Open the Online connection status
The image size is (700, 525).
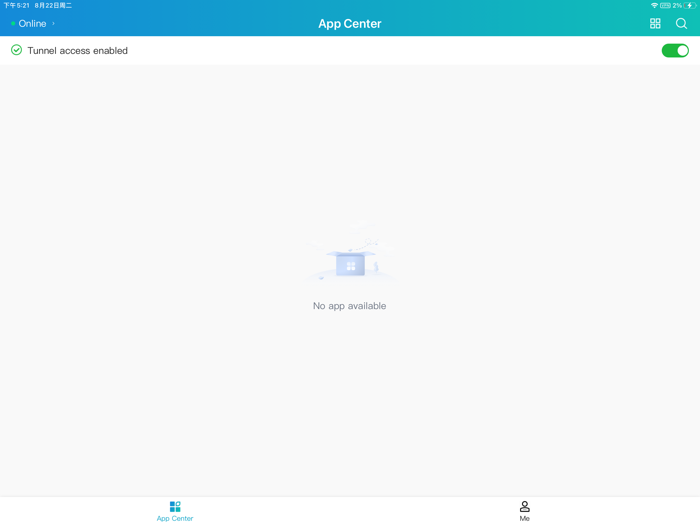(x=32, y=24)
